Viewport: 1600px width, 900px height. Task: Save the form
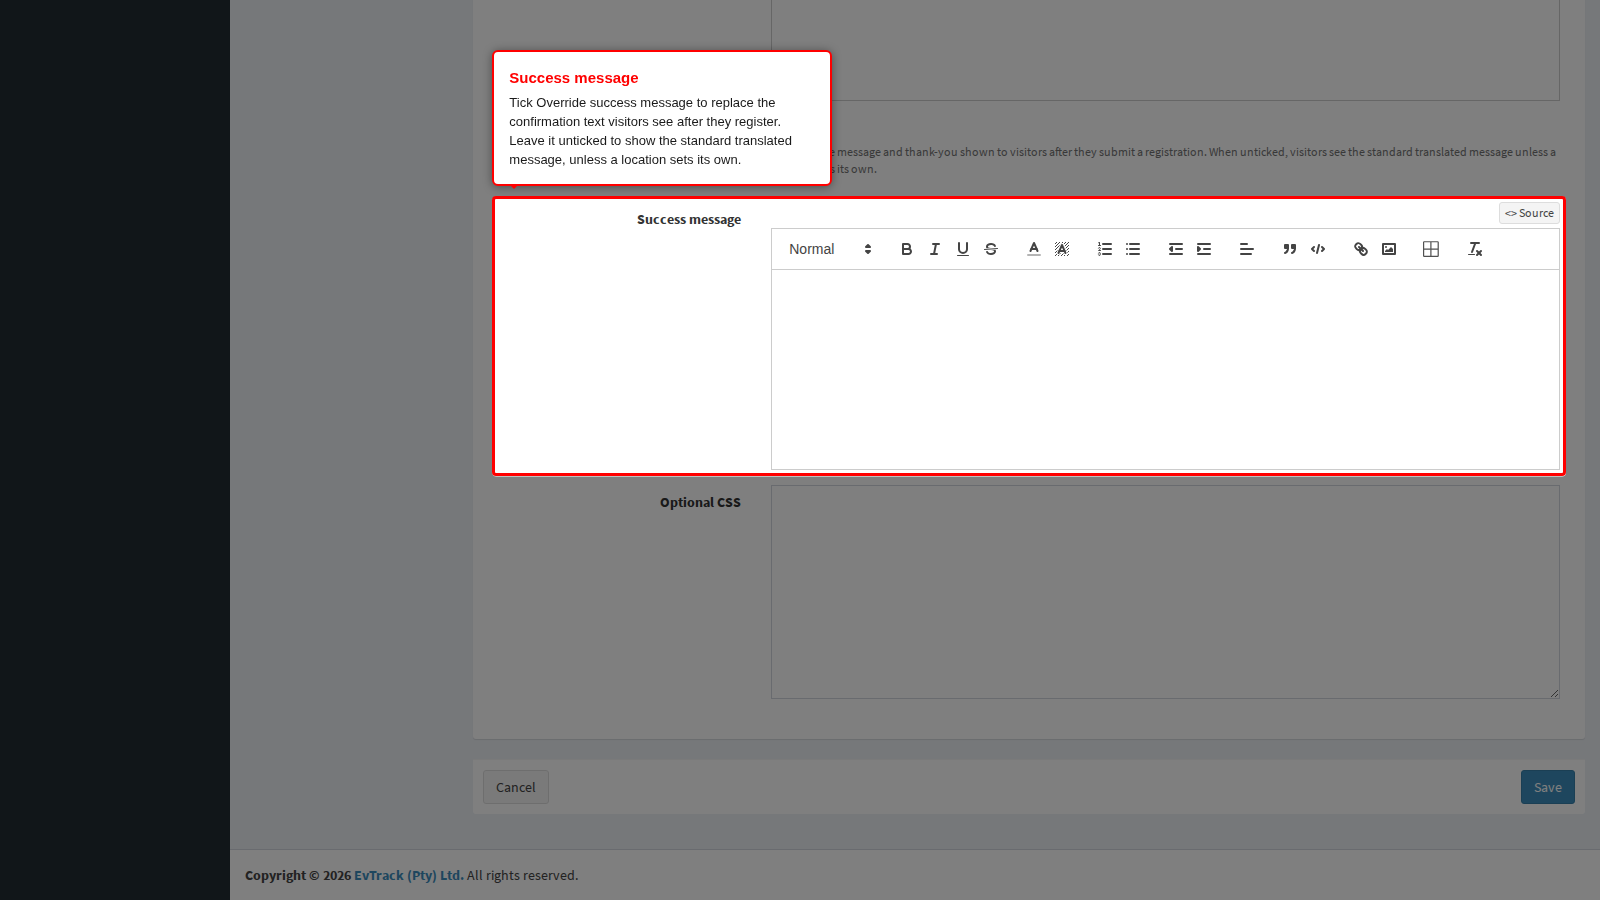tap(1547, 787)
